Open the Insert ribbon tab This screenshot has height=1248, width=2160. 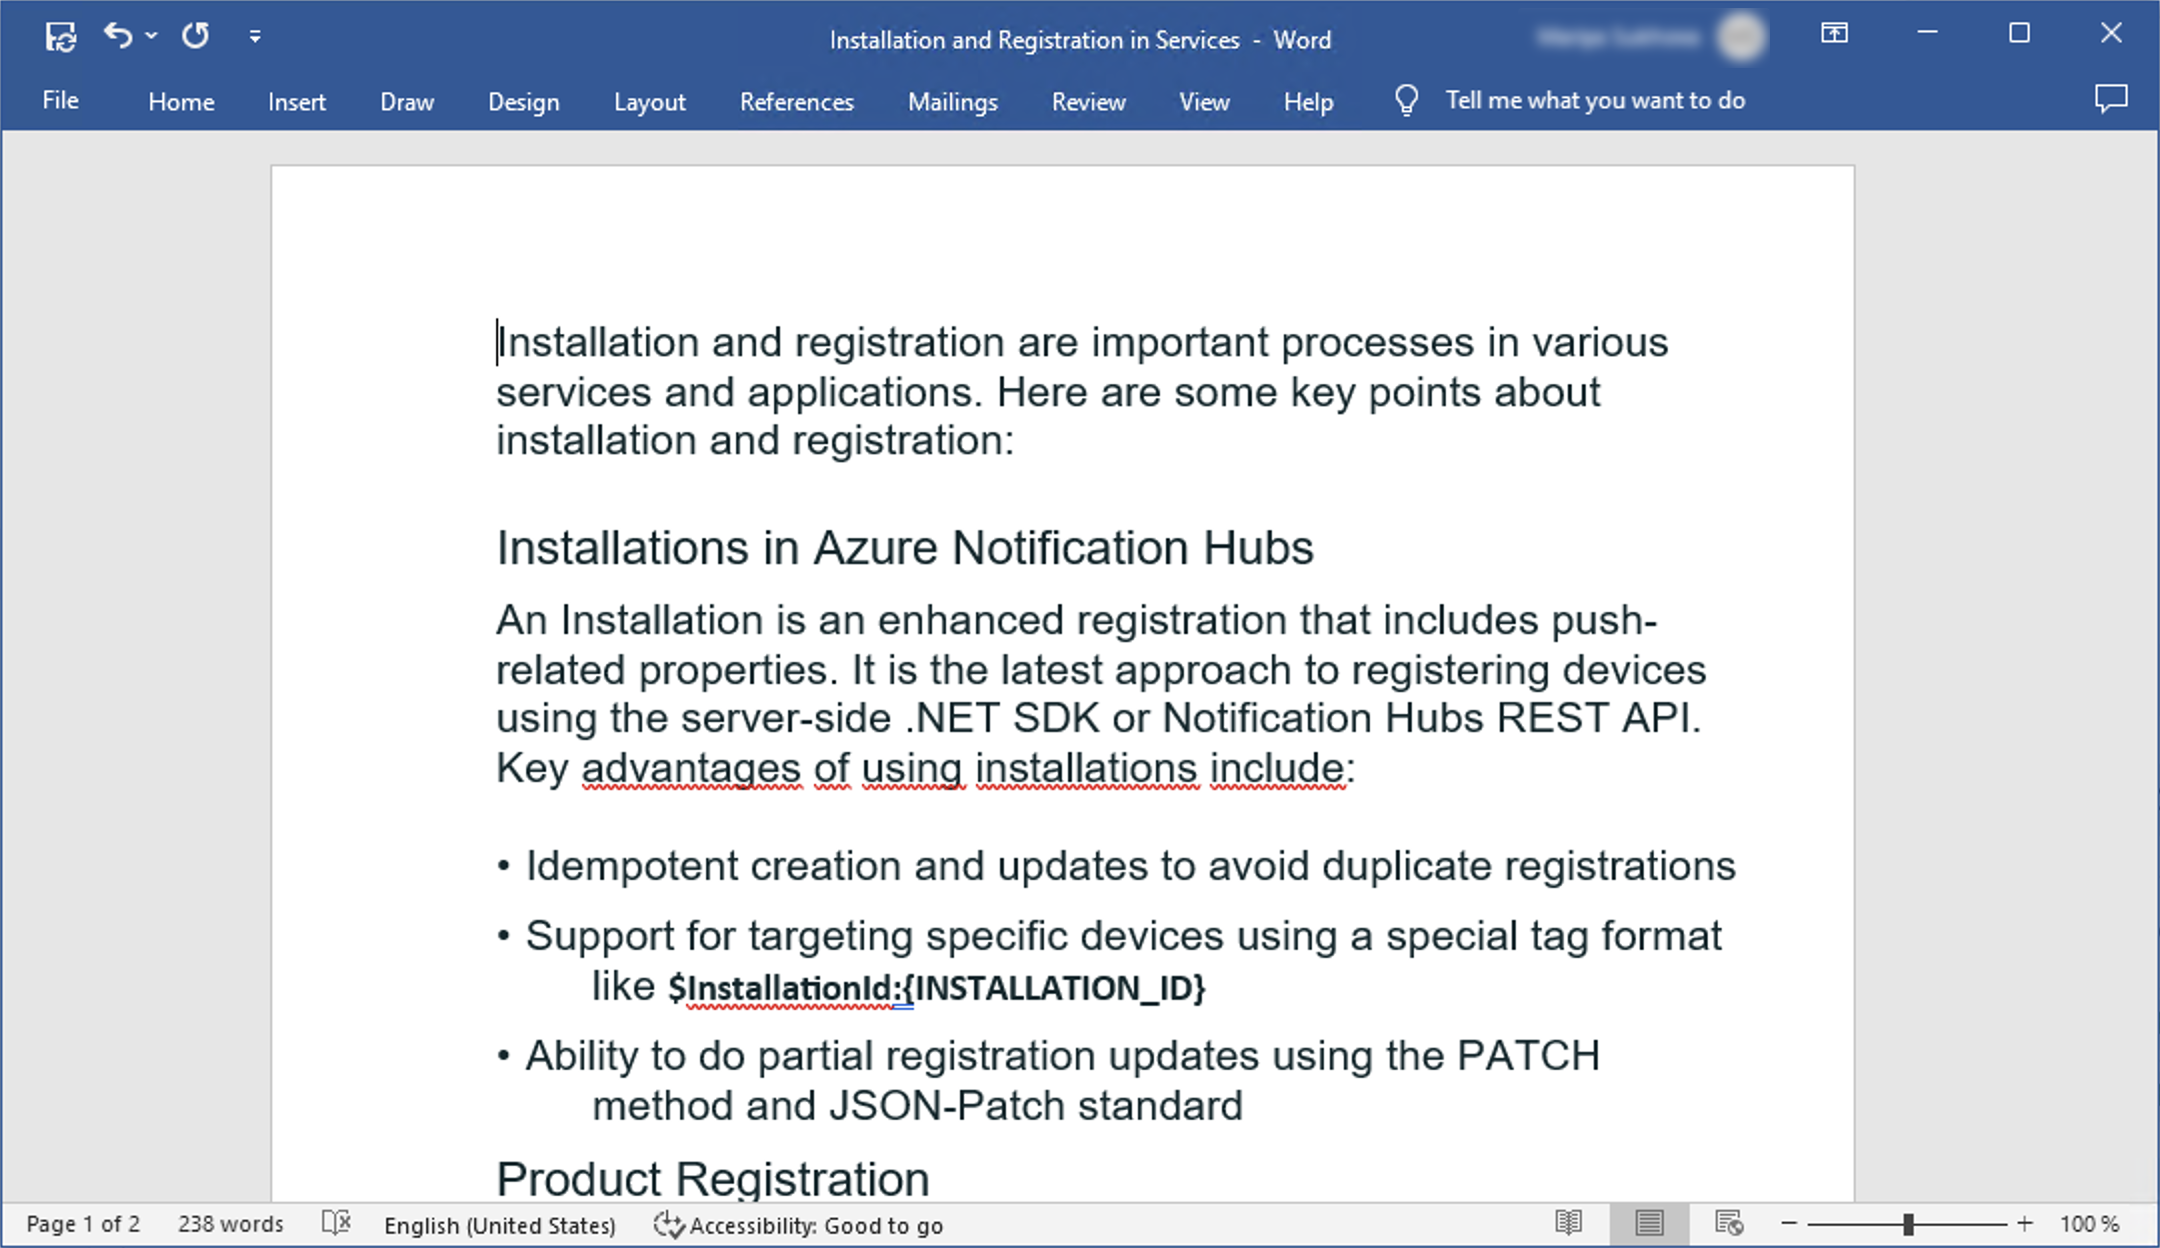click(x=297, y=101)
